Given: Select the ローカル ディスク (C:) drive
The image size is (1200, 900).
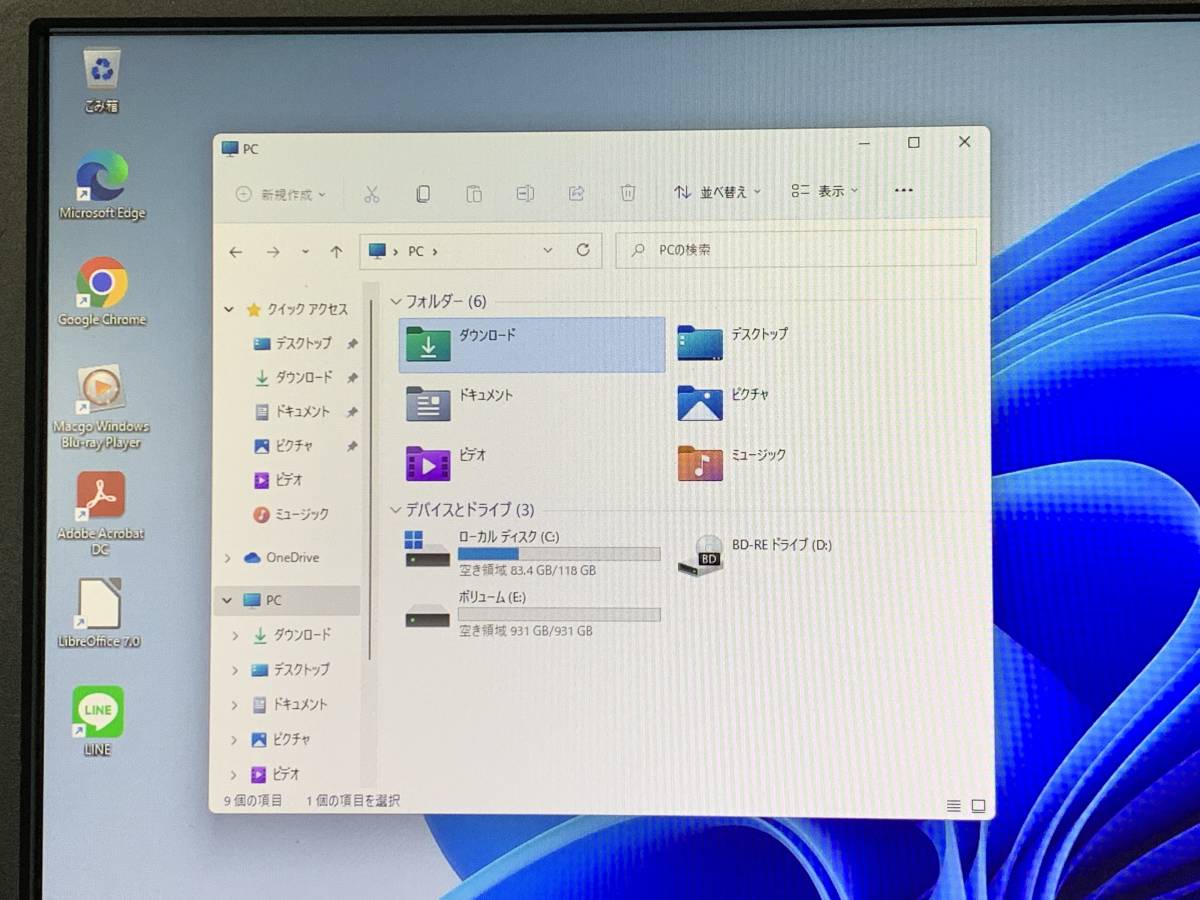Looking at the screenshot, I should pyautogui.click(x=531, y=553).
